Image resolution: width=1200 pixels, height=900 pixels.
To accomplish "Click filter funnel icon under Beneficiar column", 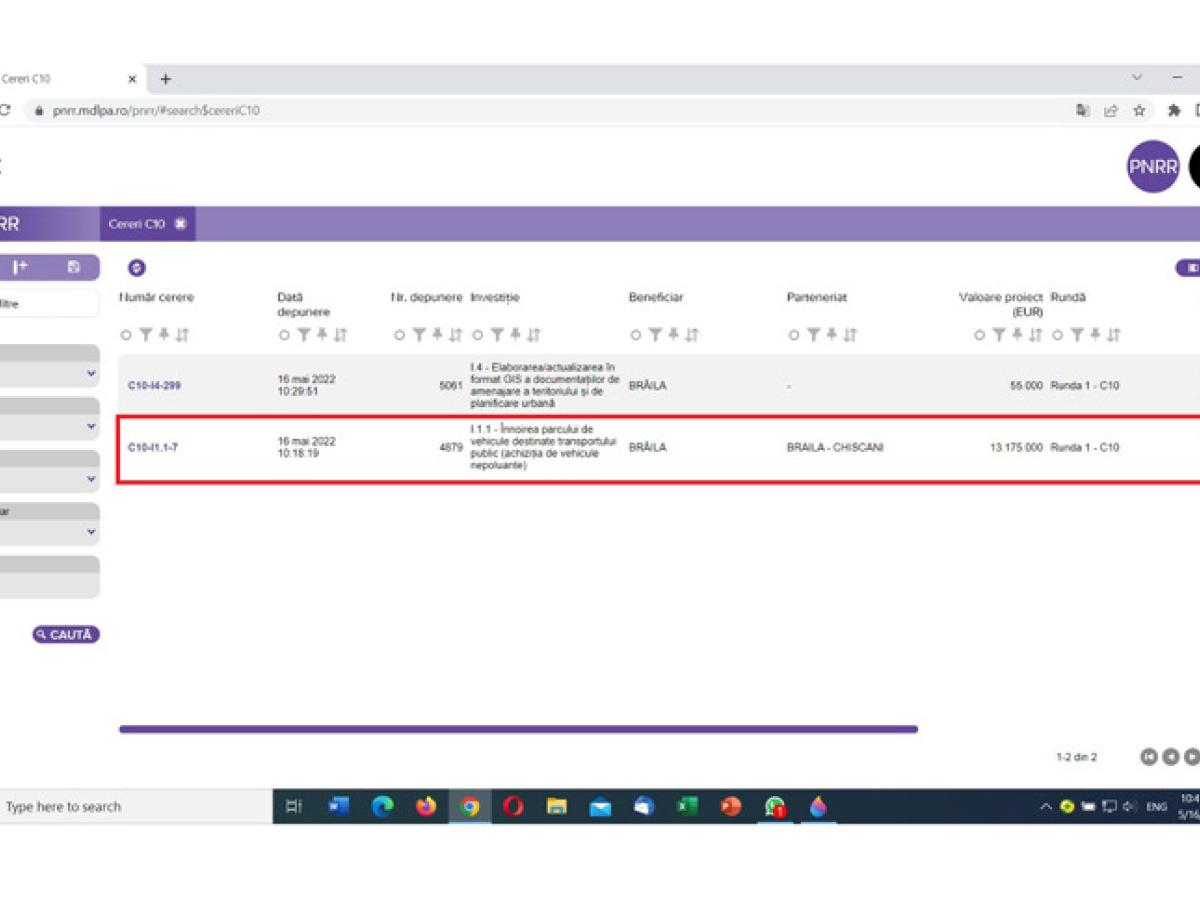I will tap(653, 335).
